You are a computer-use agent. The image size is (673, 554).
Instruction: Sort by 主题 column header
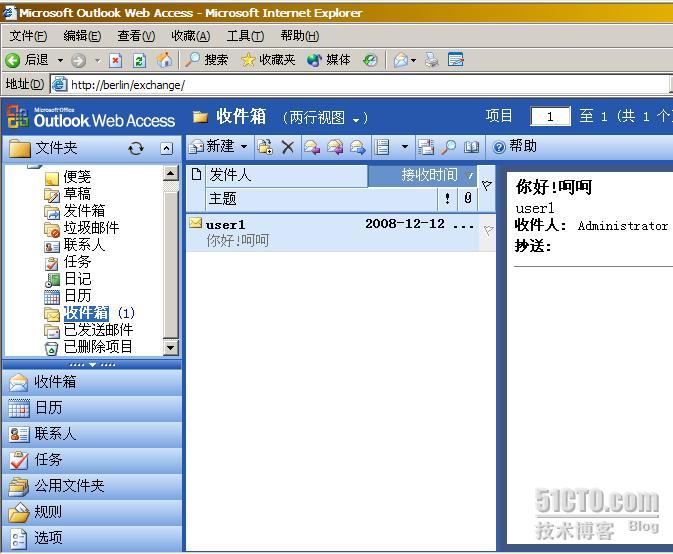(x=321, y=199)
